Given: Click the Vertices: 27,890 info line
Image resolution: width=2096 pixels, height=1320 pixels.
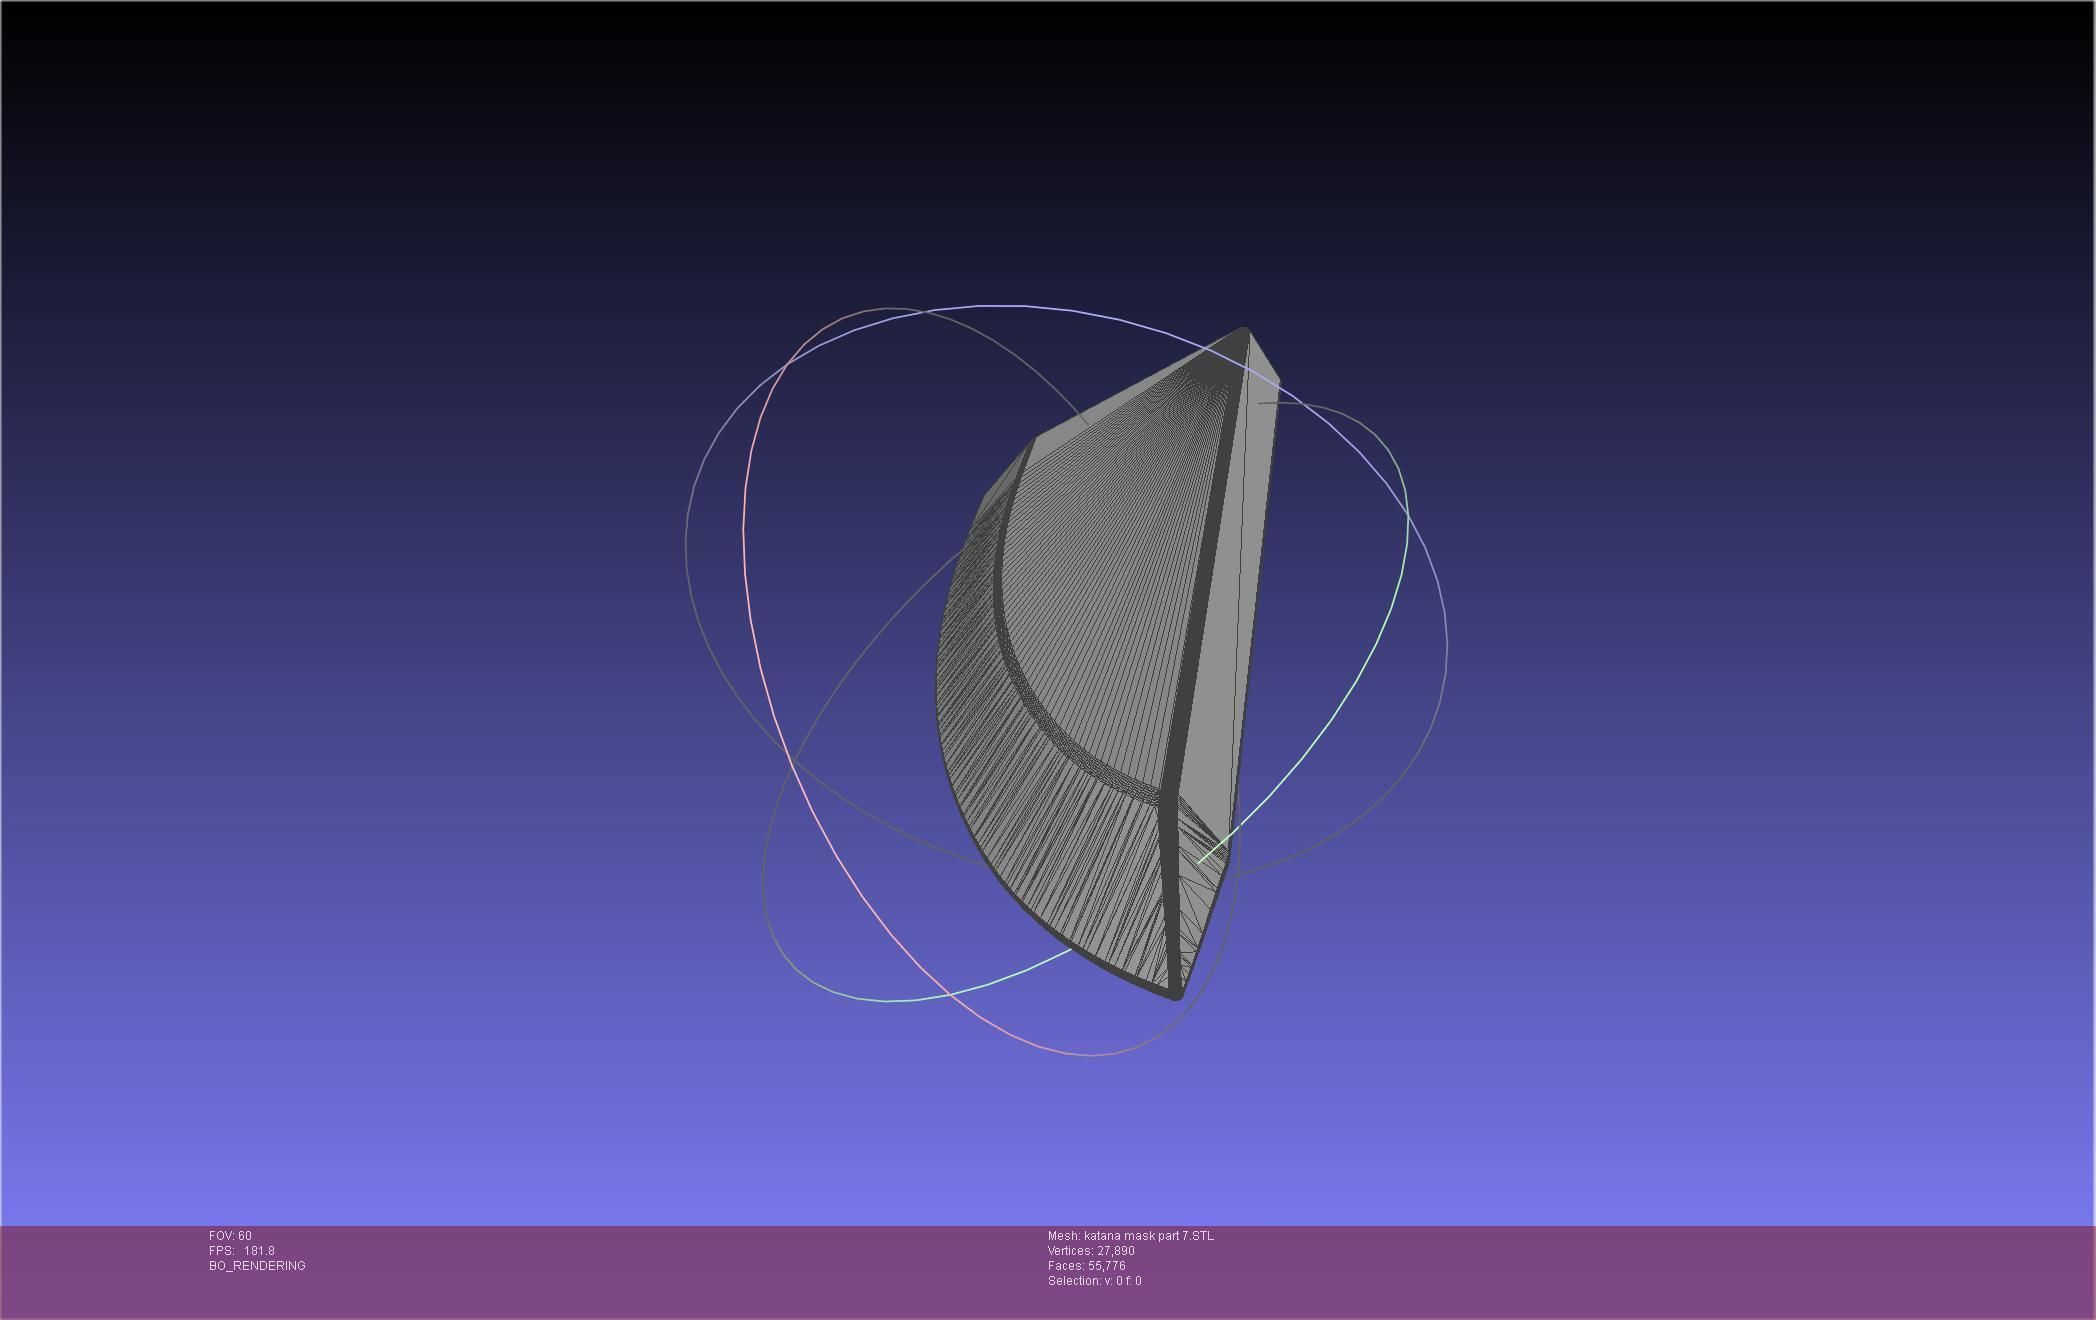Looking at the screenshot, I should tap(1090, 1251).
